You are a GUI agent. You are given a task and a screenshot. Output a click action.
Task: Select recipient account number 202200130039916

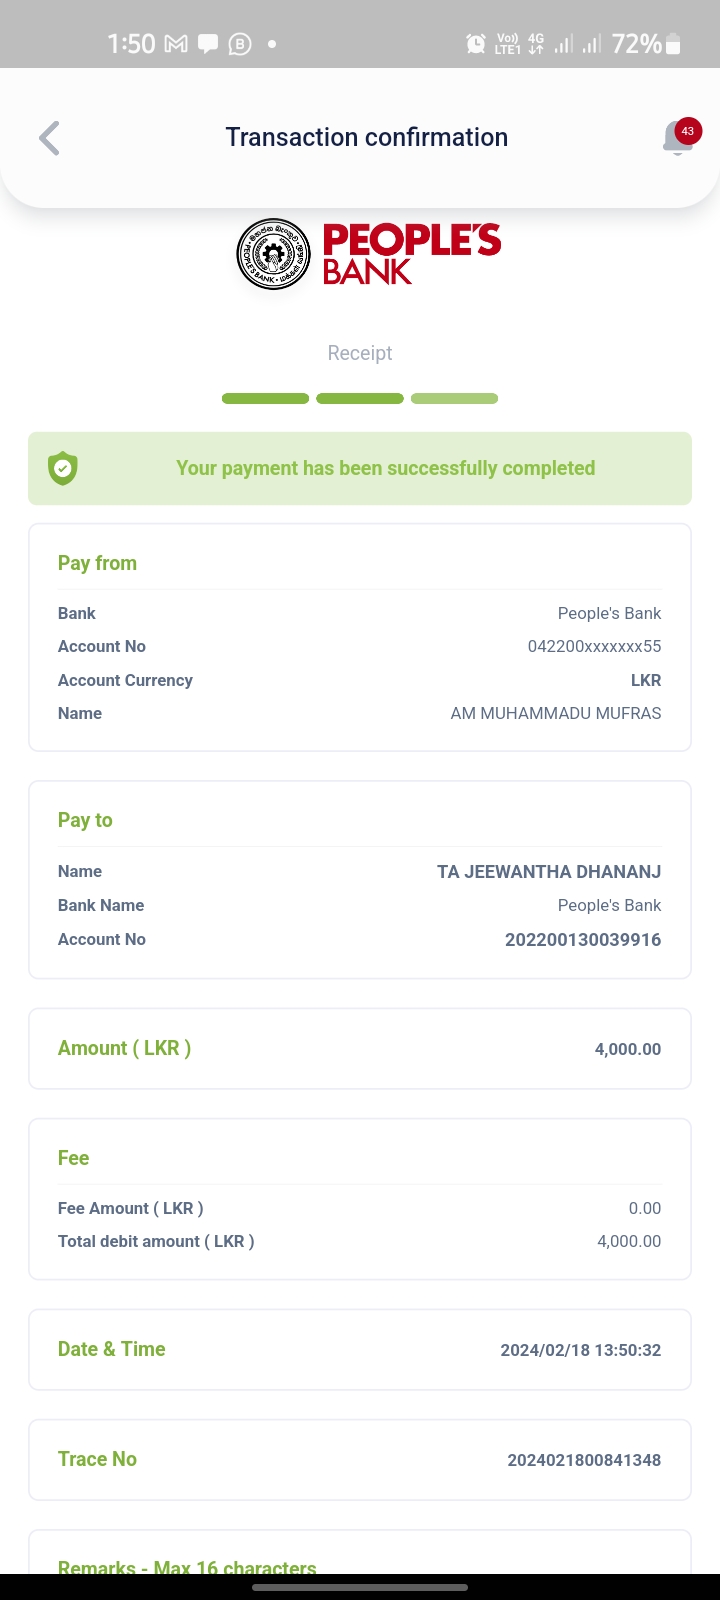[x=583, y=939]
